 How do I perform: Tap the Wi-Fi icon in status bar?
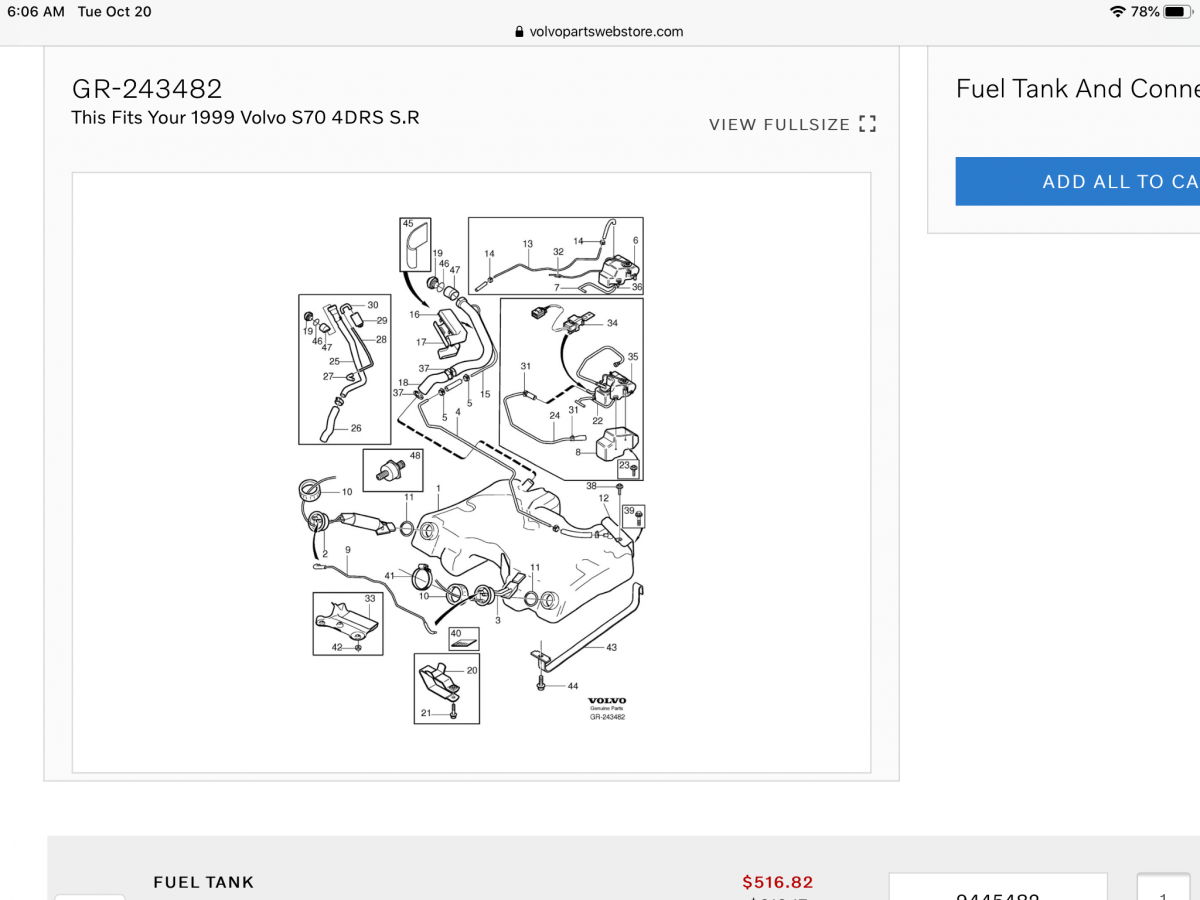tap(1117, 12)
